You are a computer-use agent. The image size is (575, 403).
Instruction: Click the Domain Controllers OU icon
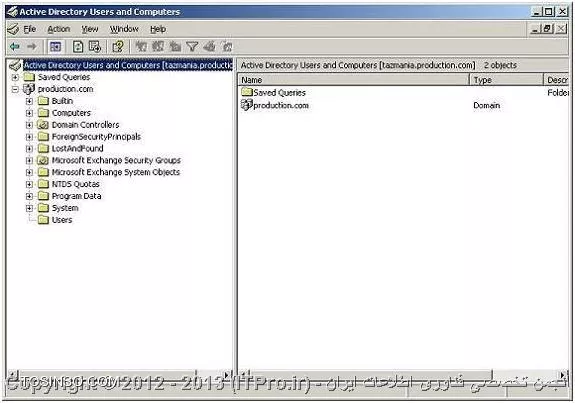click(43, 125)
